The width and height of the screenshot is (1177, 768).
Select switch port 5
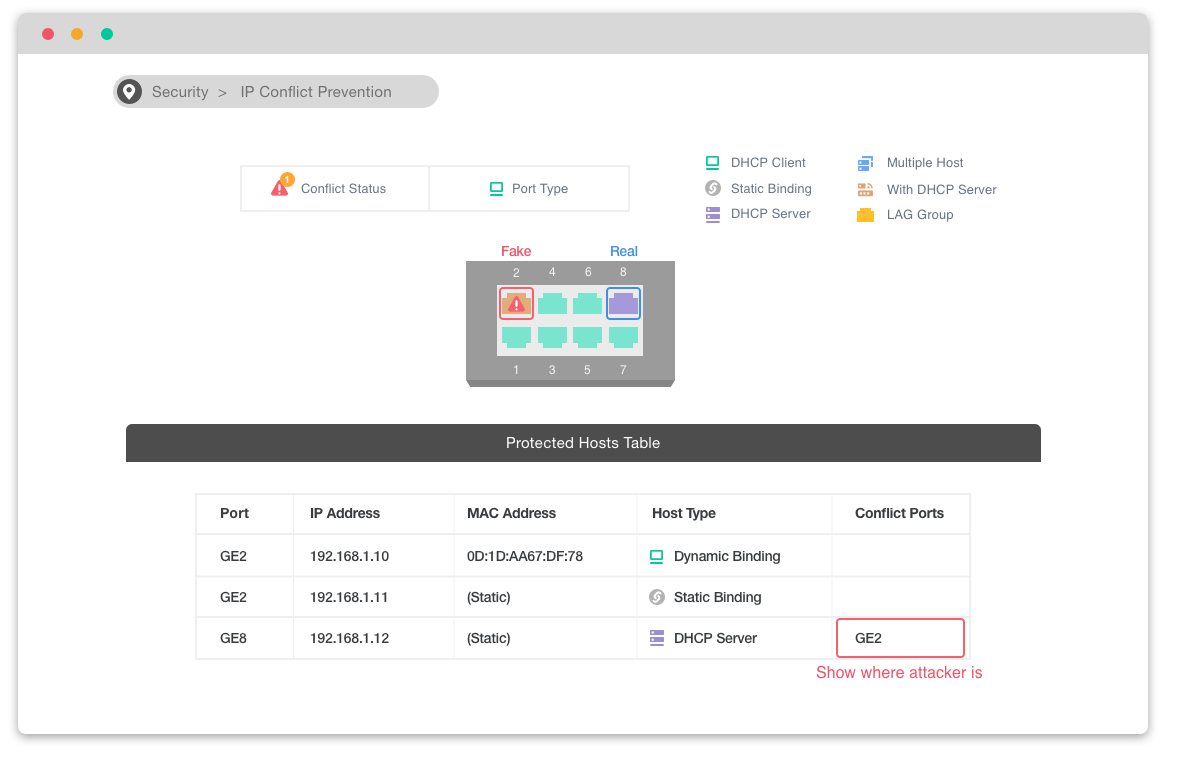pyautogui.click(x=588, y=337)
